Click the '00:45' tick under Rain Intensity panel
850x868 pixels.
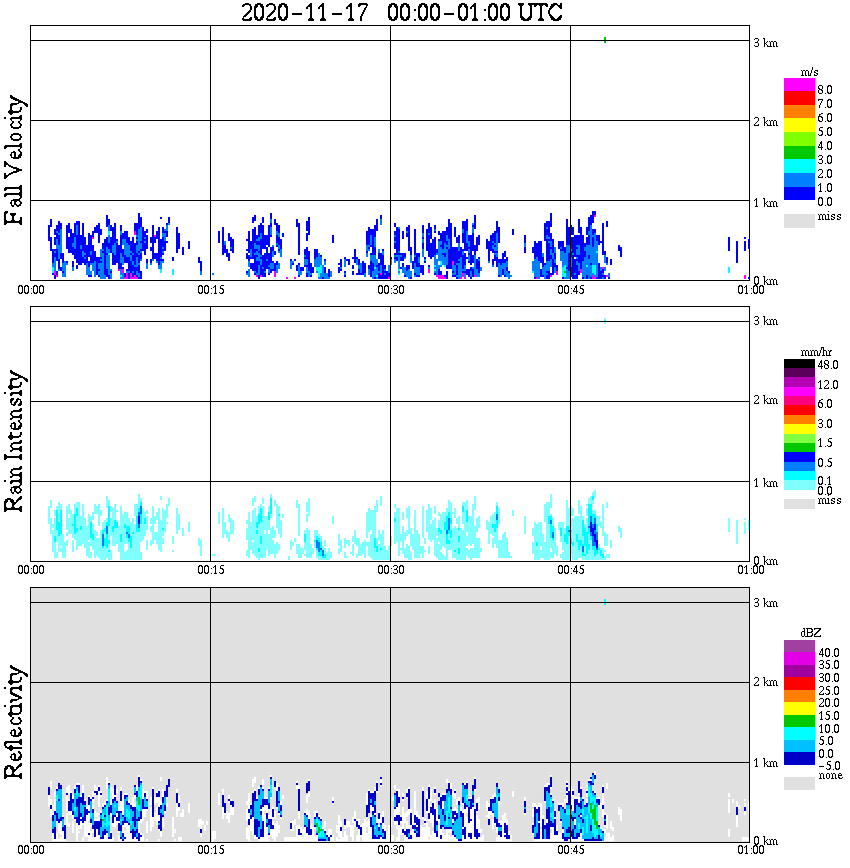tap(570, 570)
